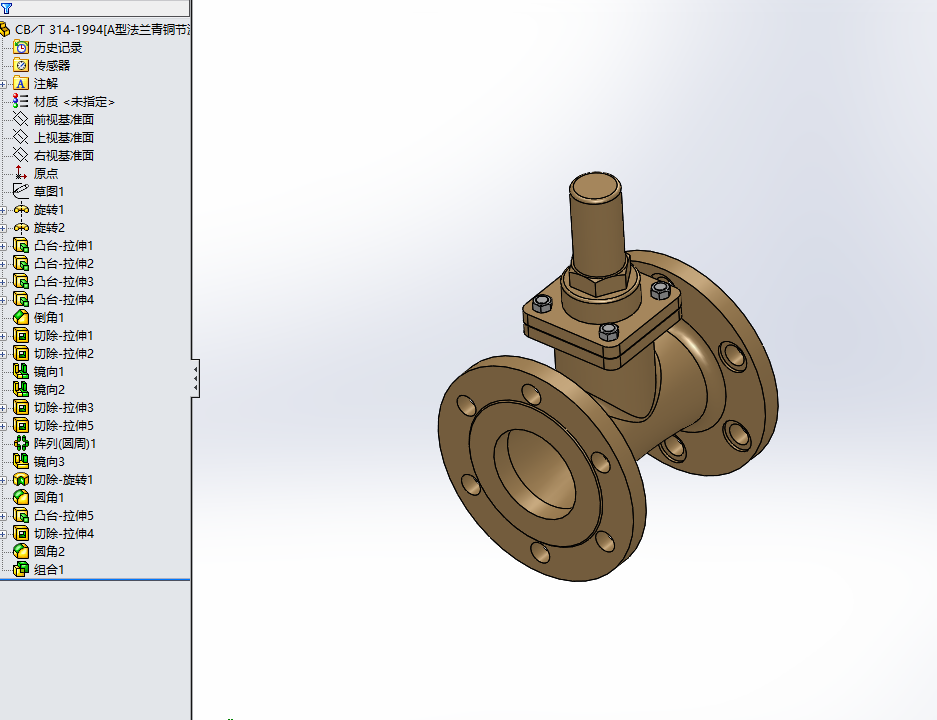937x720 pixels.
Task: Select the CB/T 314-1994 part root icon
Action: [5, 29]
